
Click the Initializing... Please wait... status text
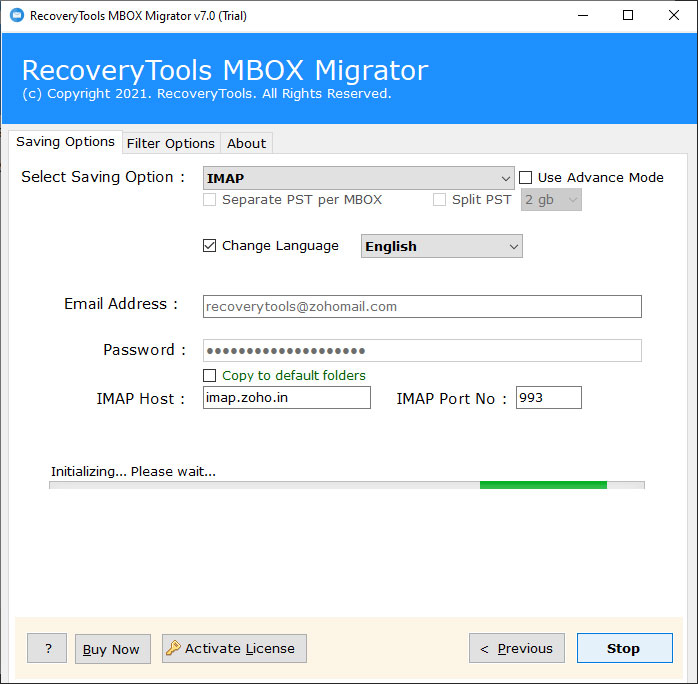[133, 471]
